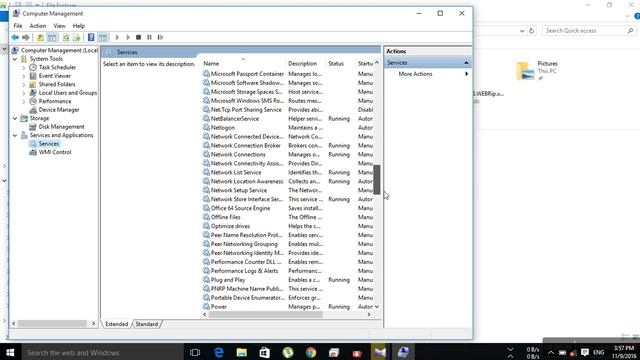Click the Start Service play icon
Screen dimensions: 640x360
117,38
